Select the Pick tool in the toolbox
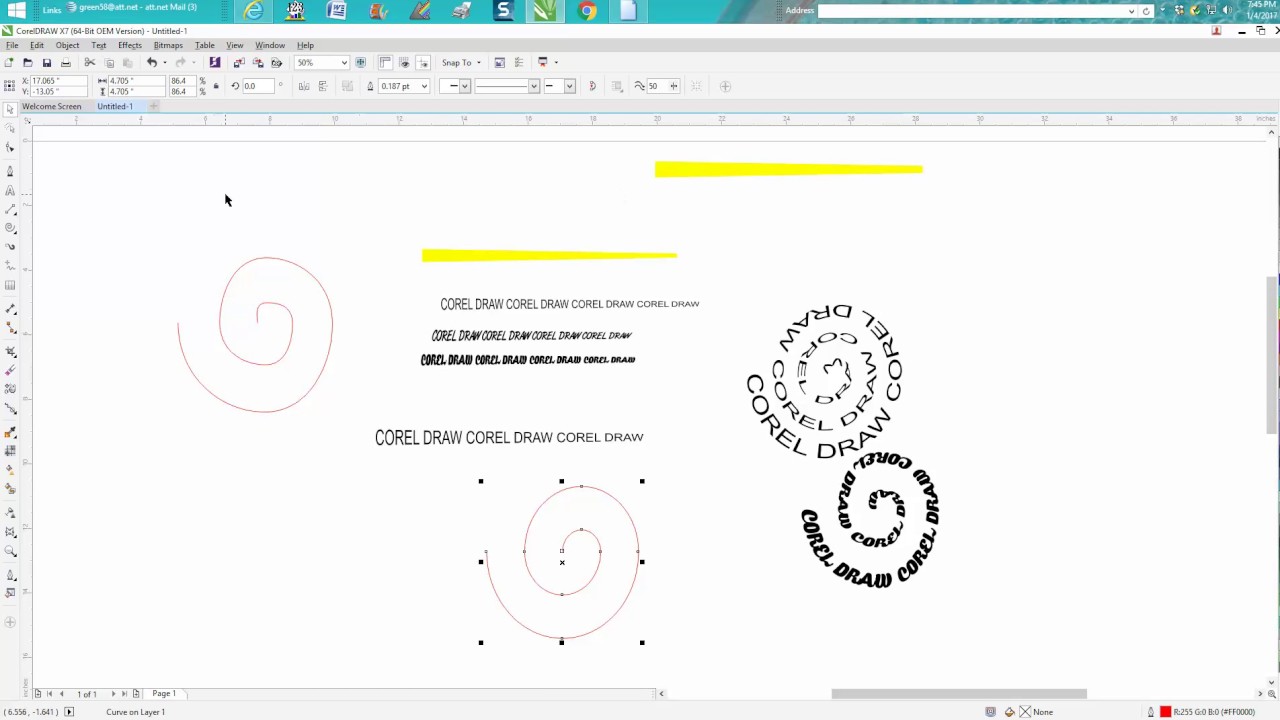Viewport: 1280px width, 720px height. pyautogui.click(x=10, y=109)
